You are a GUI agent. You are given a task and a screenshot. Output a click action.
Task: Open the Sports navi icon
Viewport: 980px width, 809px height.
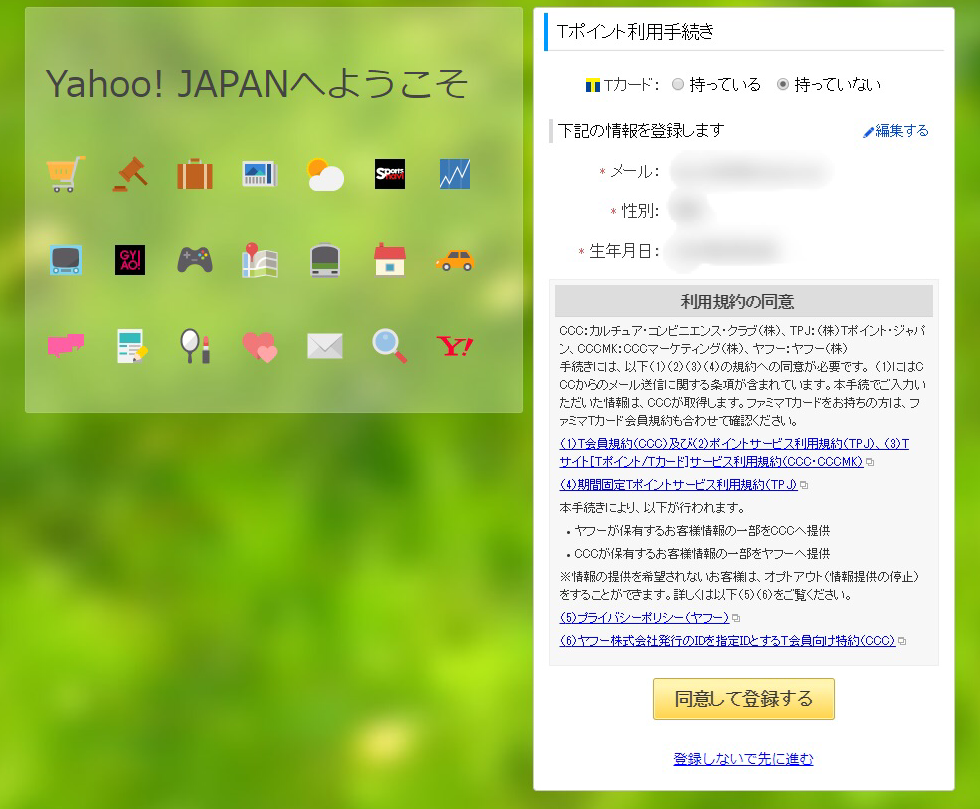[390, 174]
